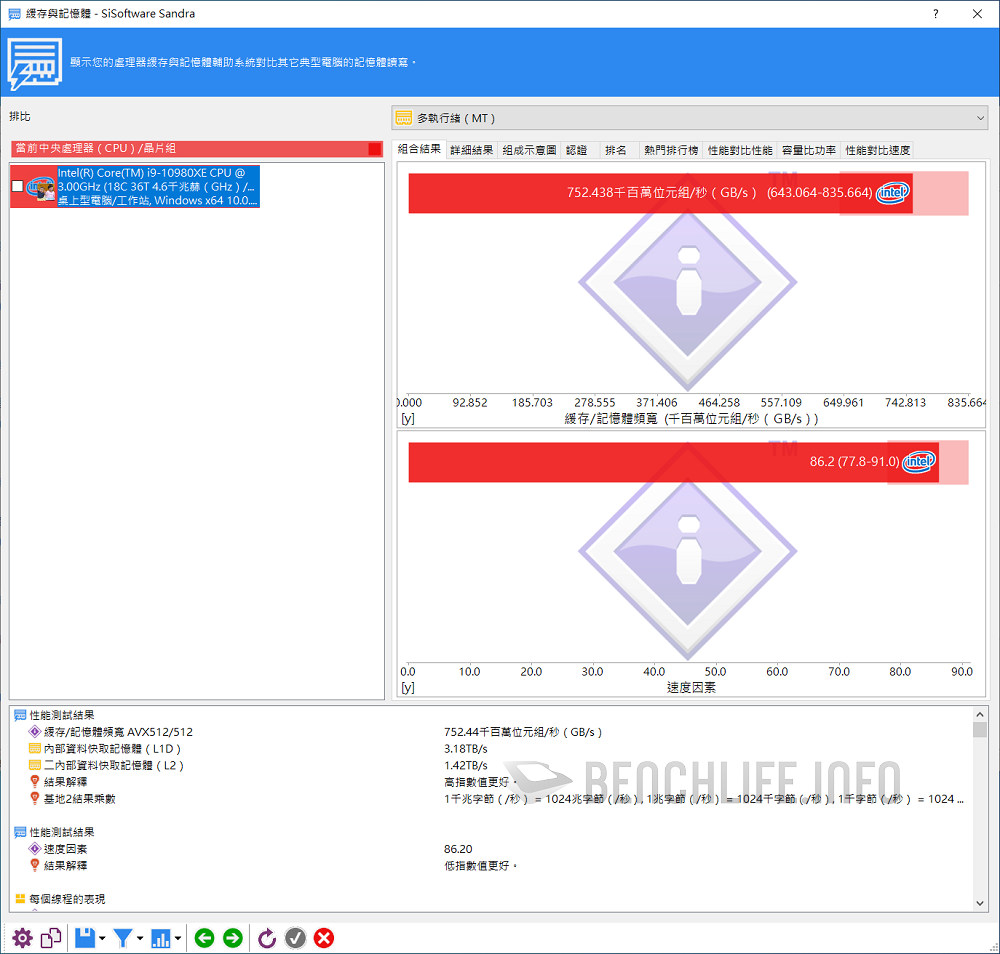Expand the chart icon dropdown arrow

coord(178,939)
